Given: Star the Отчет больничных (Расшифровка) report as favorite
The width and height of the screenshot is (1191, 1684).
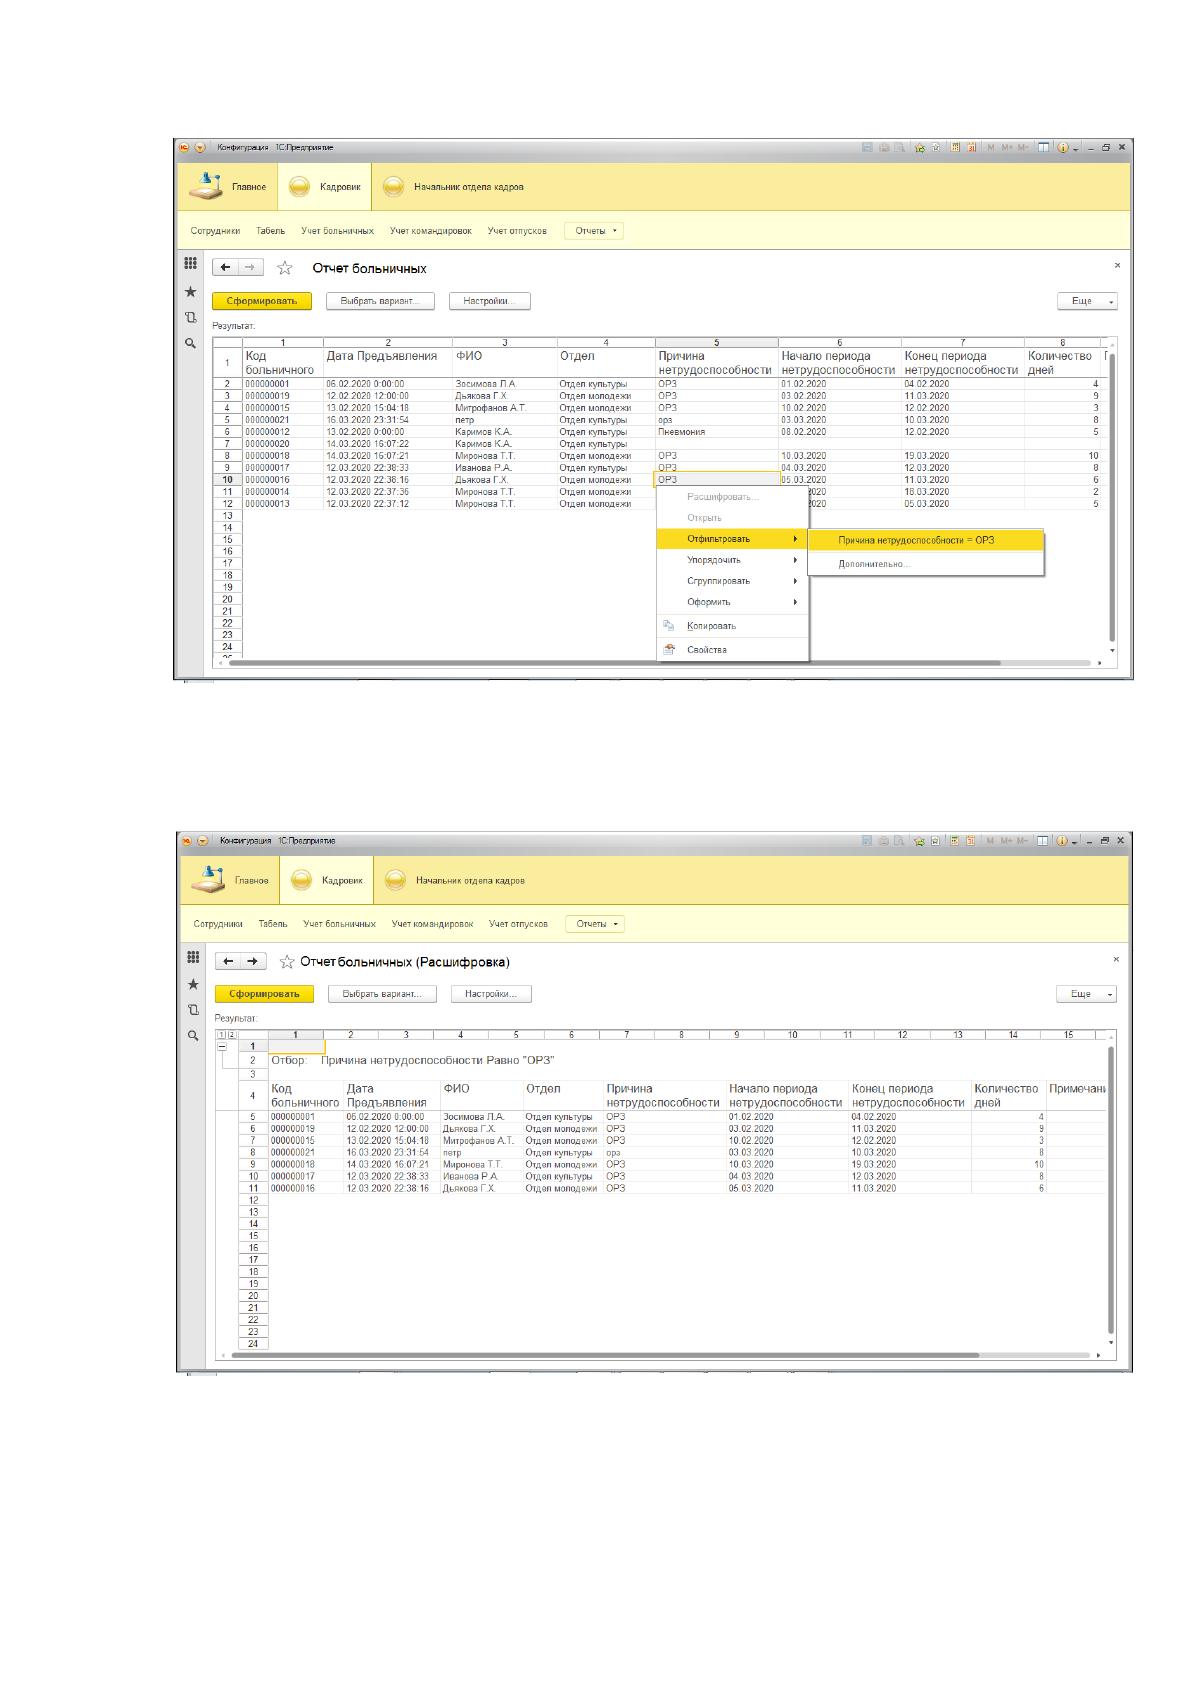Looking at the screenshot, I should pyautogui.click(x=287, y=962).
